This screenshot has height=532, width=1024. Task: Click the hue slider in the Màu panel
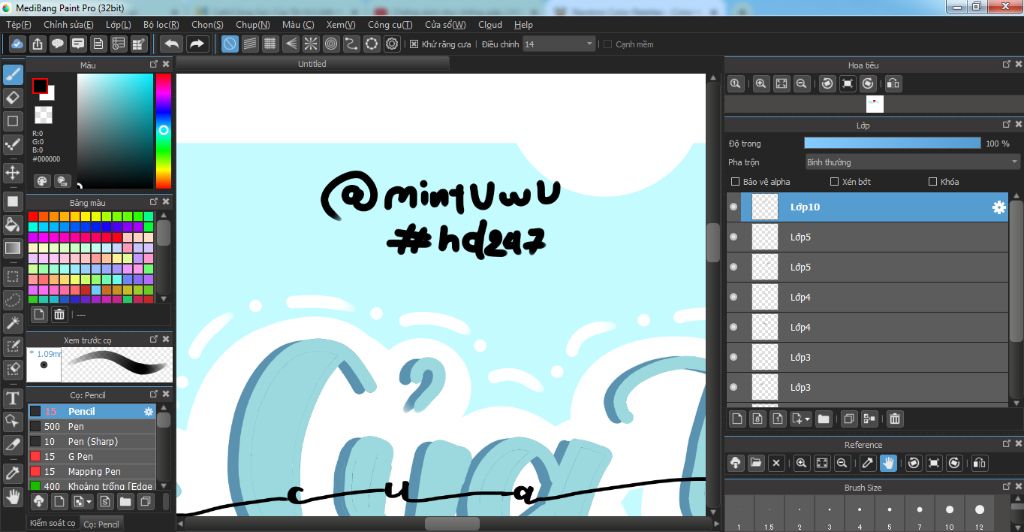pyautogui.click(x=163, y=131)
